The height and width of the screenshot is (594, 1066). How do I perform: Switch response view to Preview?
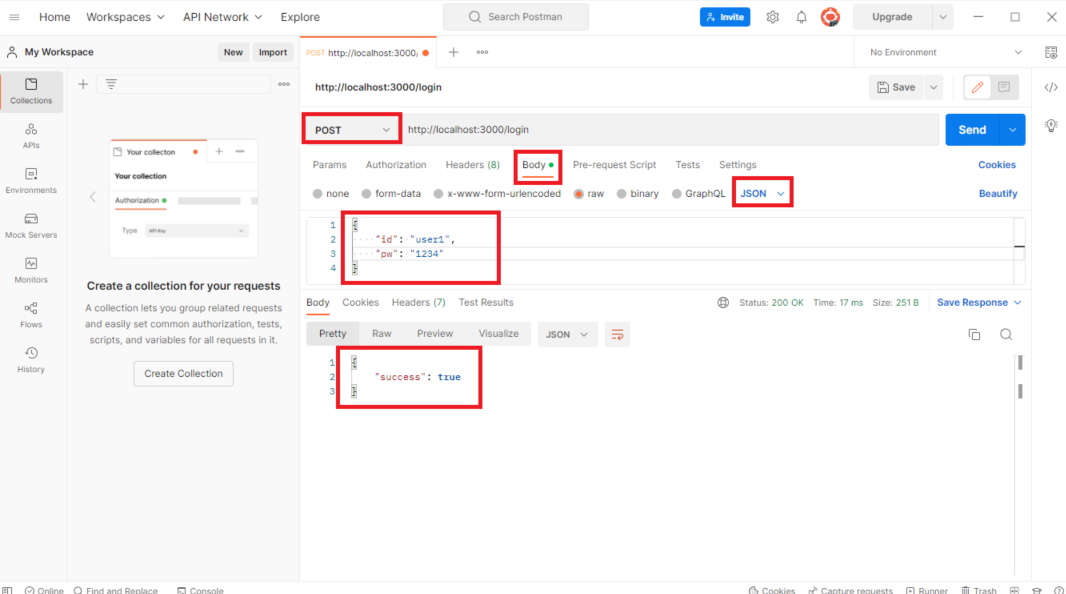pyautogui.click(x=435, y=334)
